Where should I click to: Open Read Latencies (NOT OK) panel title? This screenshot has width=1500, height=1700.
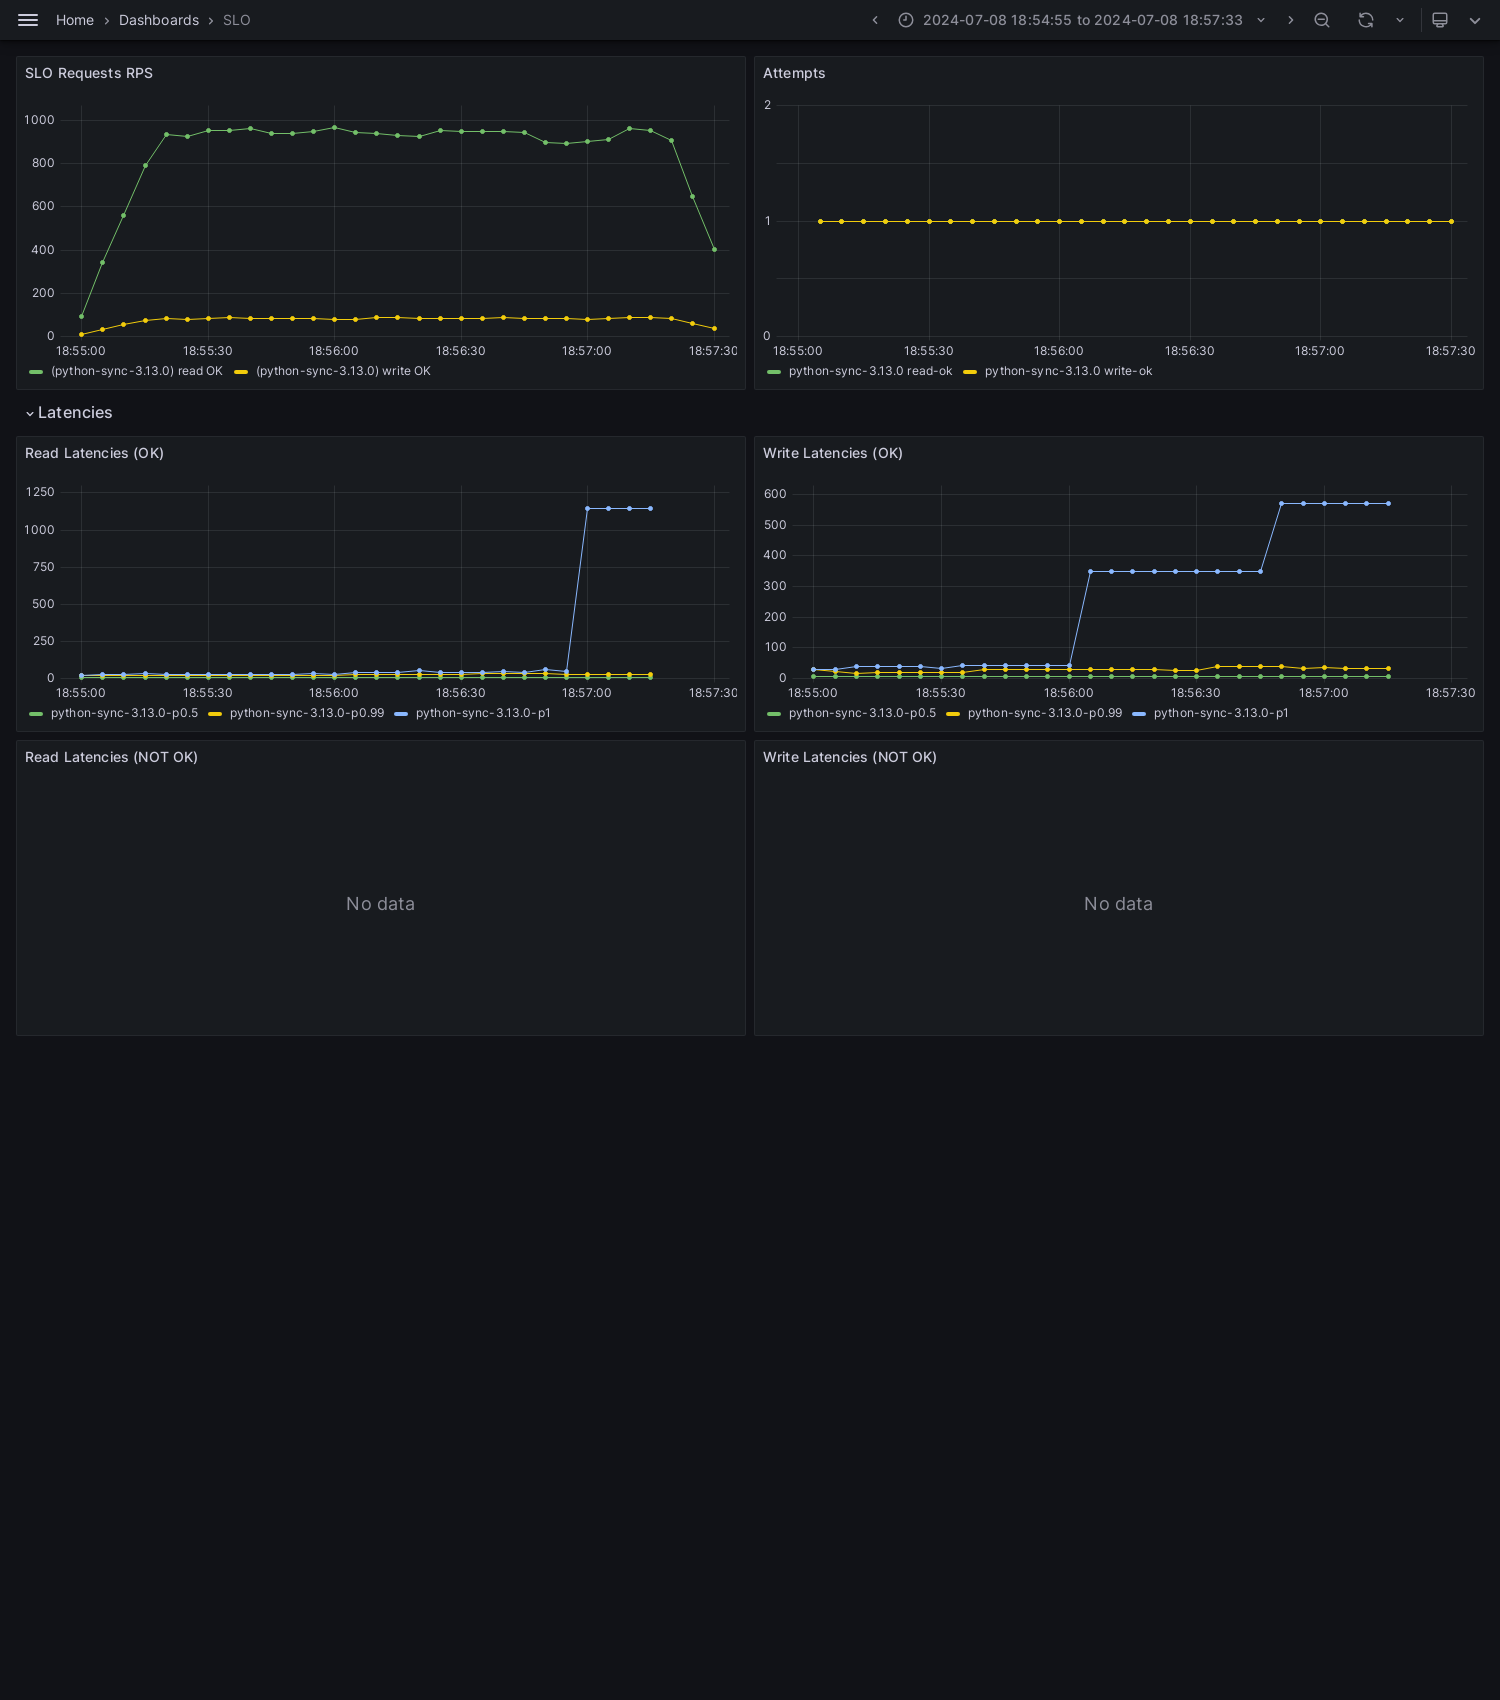[x=111, y=757]
